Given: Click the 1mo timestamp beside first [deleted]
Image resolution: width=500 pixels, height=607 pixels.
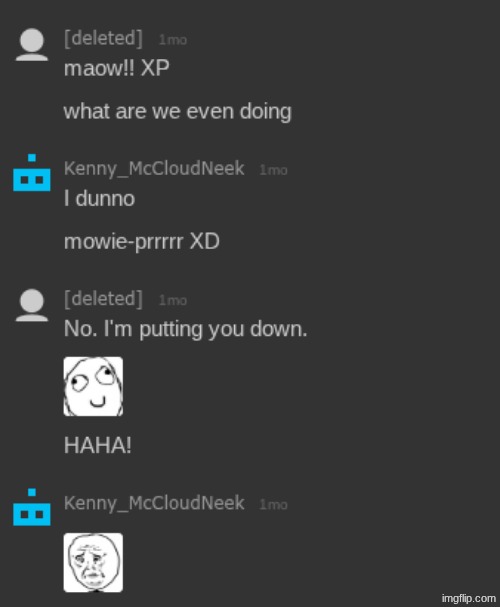Looking at the screenshot, I should coord(173,39).
